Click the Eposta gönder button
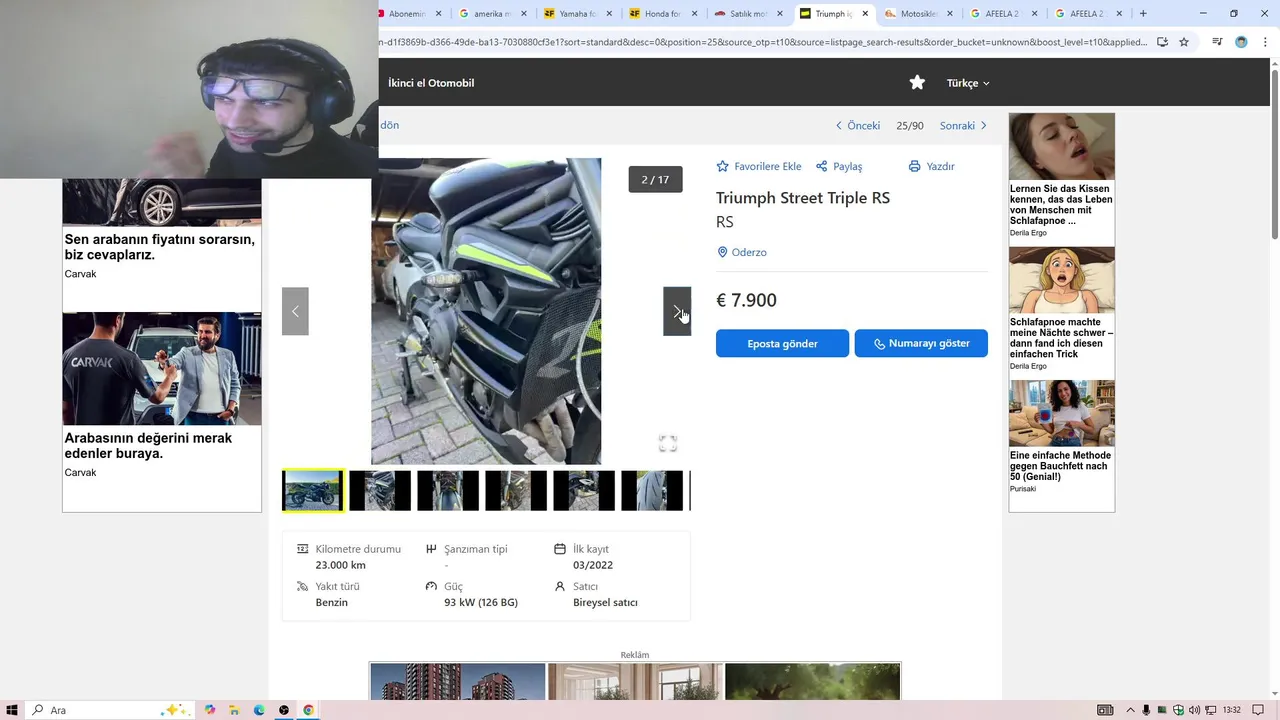 pos(782,343)
